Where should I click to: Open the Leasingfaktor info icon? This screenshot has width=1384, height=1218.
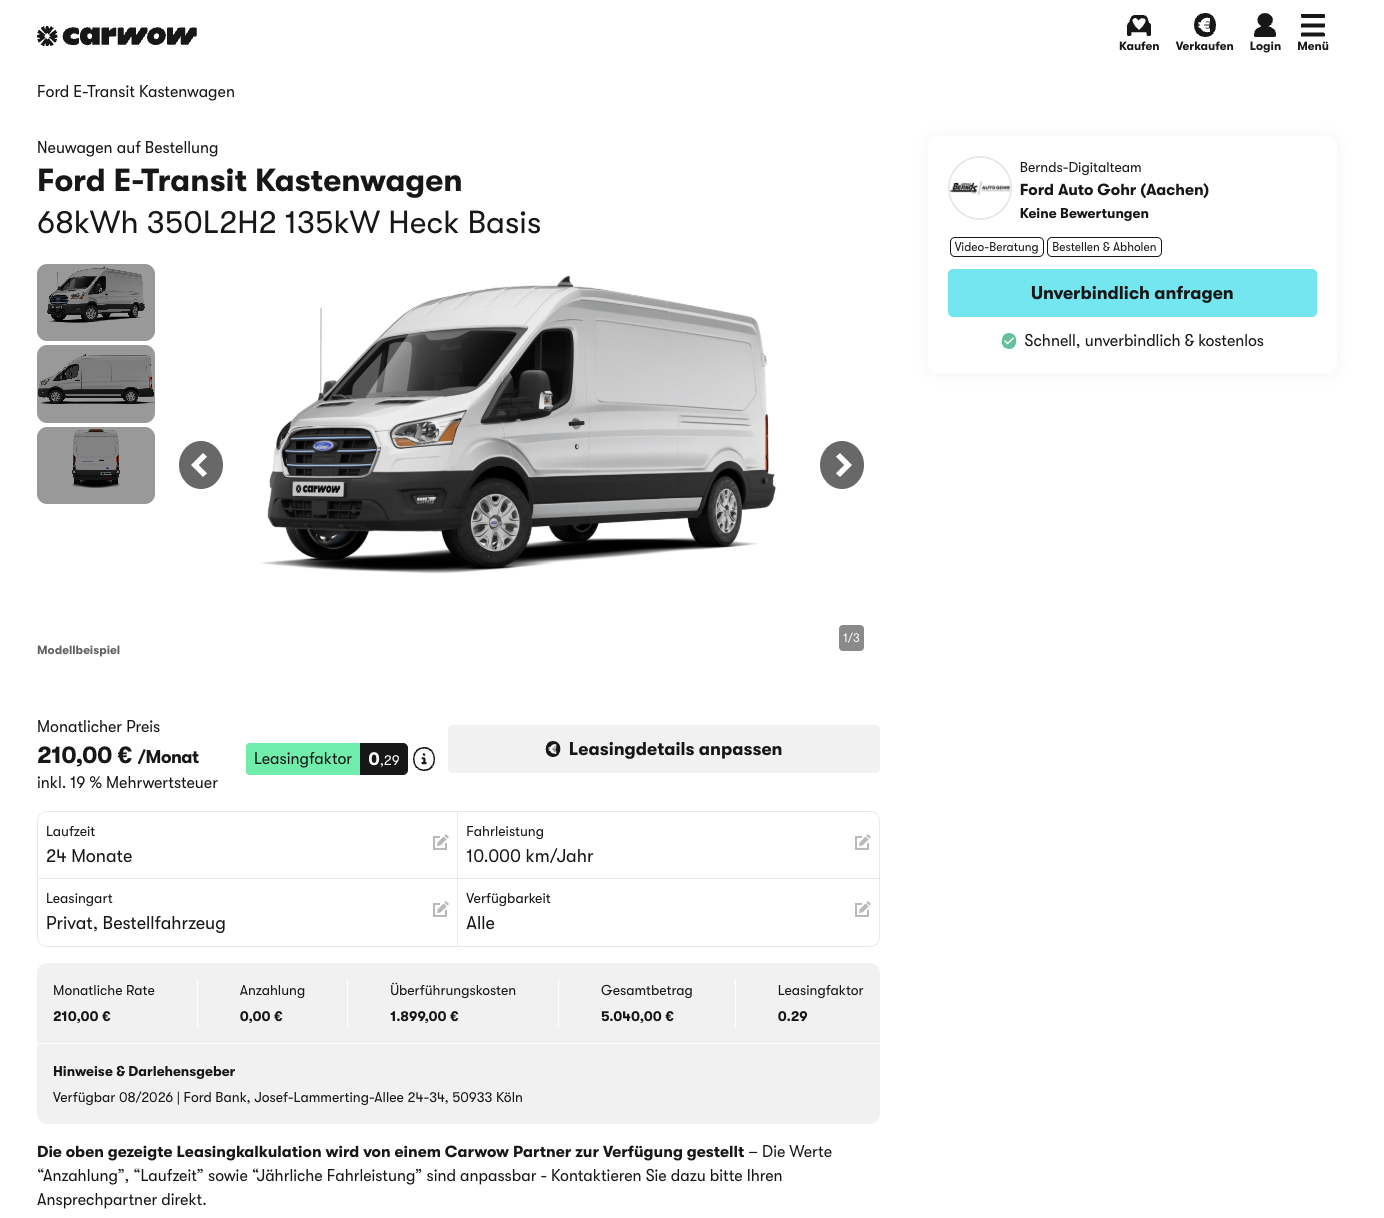[x=424, y=759]
